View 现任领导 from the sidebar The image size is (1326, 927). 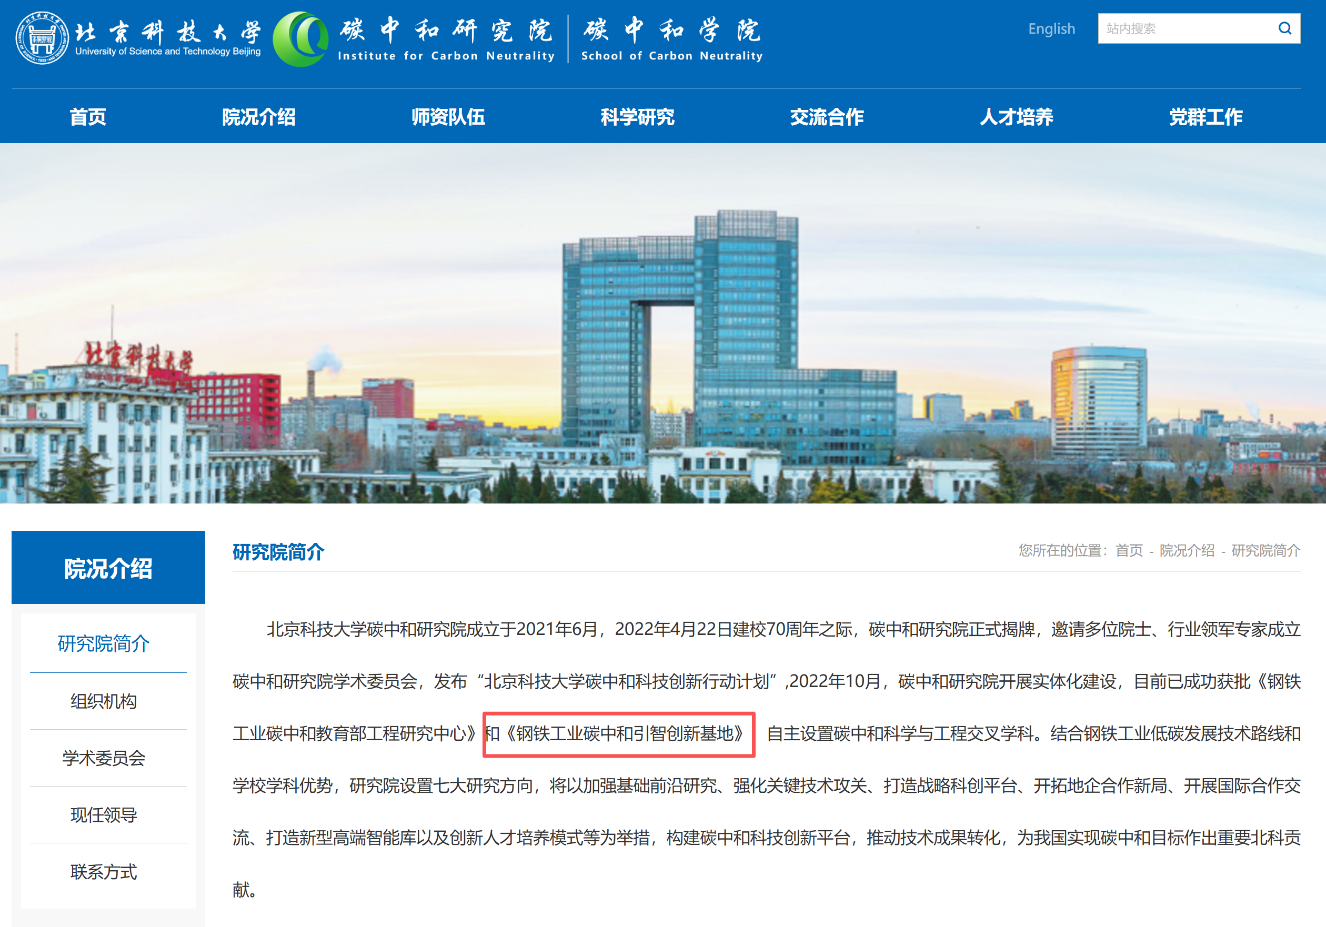pos(104,816)
